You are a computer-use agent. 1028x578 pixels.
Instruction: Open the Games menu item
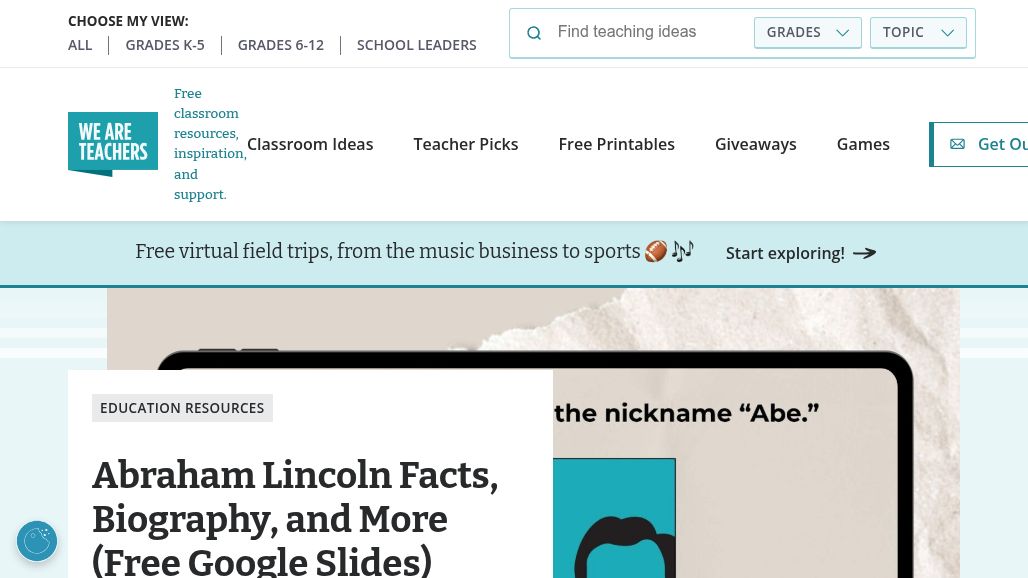[863, 144]
